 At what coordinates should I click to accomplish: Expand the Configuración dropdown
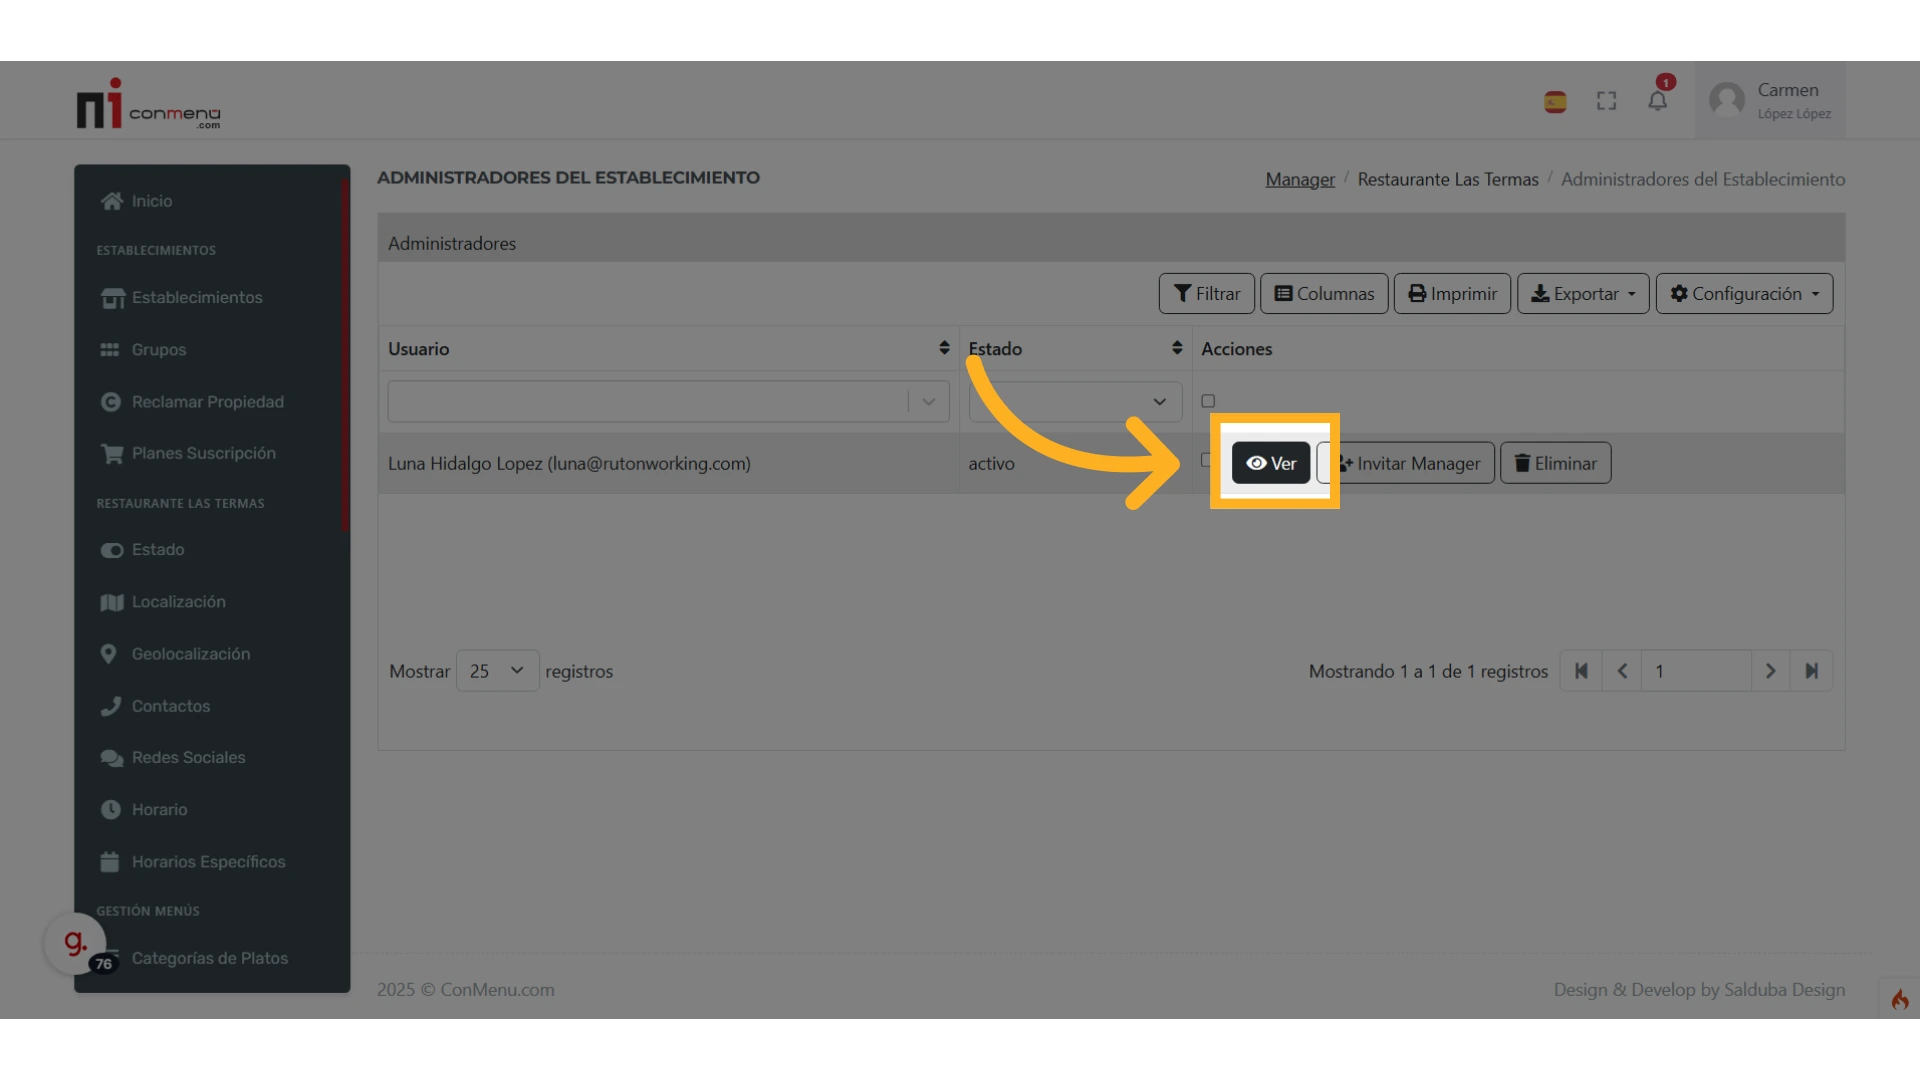click(1744, 294)
